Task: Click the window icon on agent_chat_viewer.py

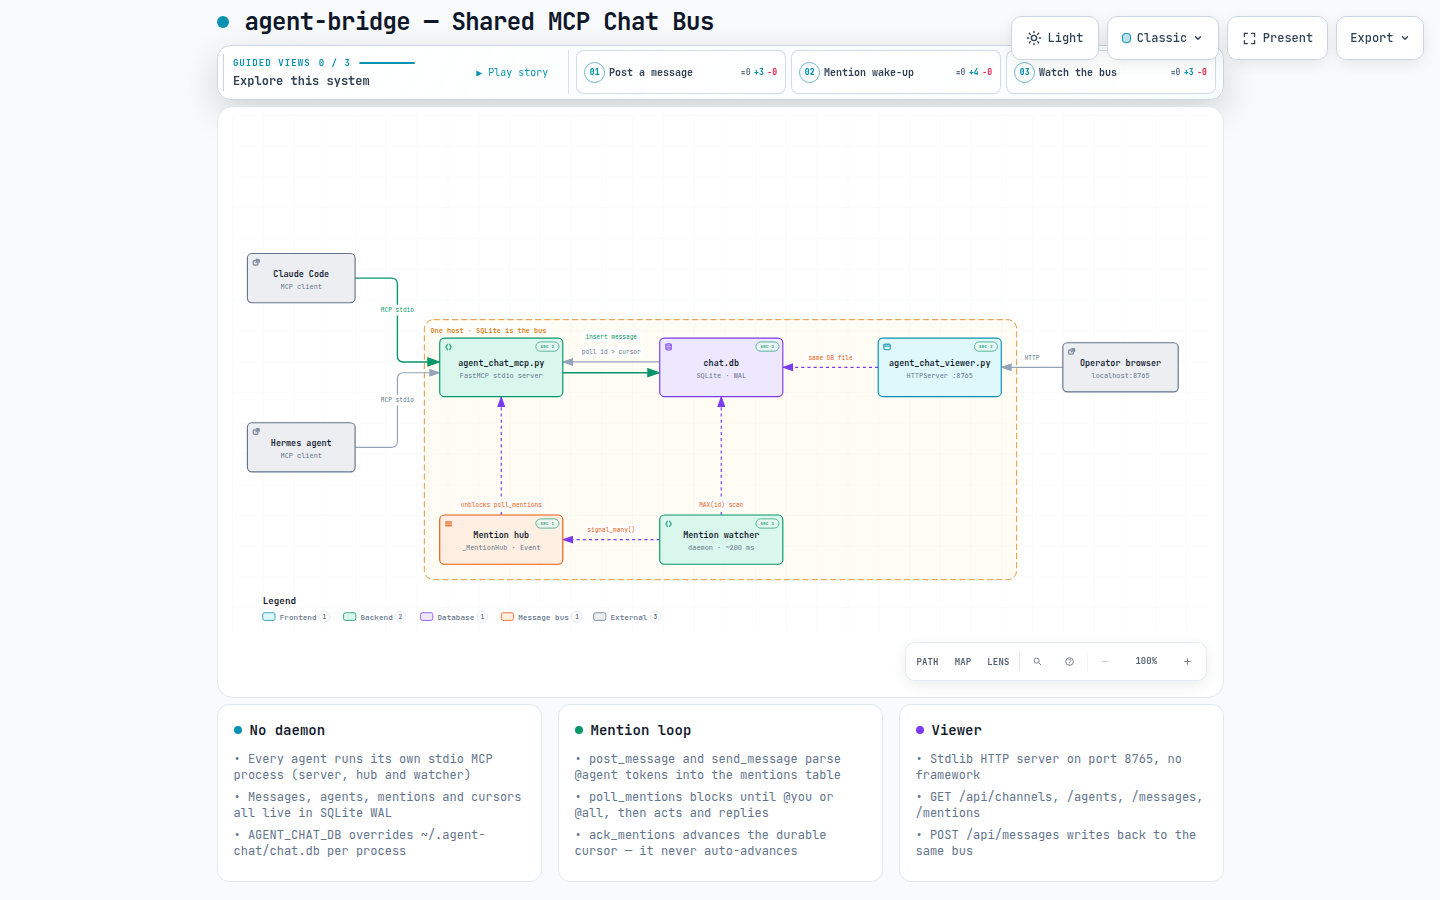Action: point(887,347)
